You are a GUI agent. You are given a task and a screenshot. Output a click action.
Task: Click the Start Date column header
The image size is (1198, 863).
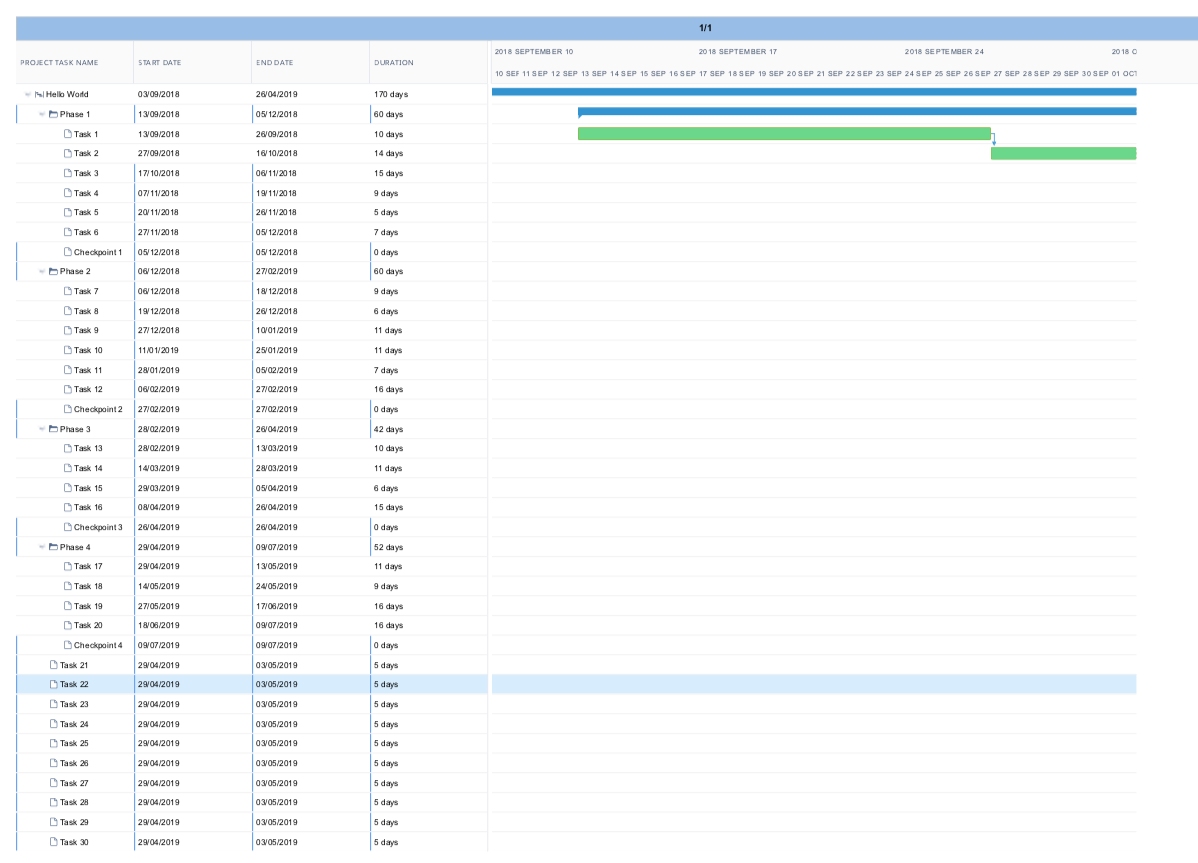point(160,63)
